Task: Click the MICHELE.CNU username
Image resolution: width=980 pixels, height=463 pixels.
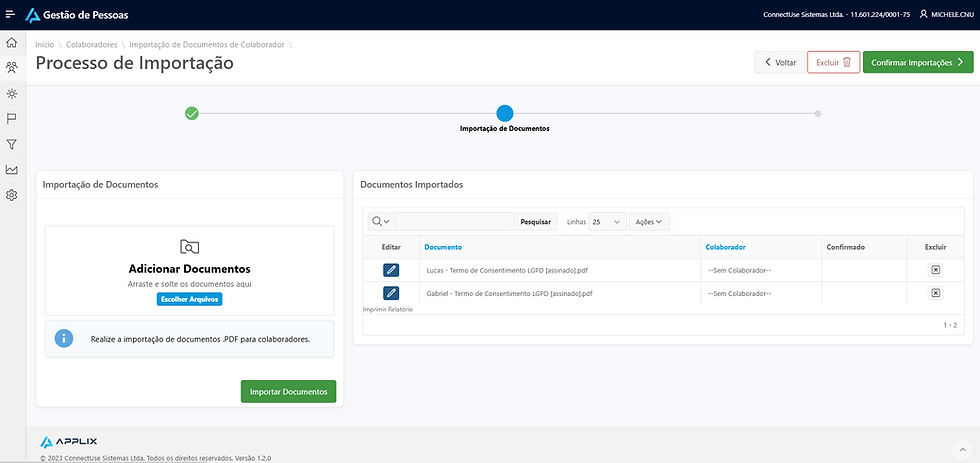Action: point(952,14)
